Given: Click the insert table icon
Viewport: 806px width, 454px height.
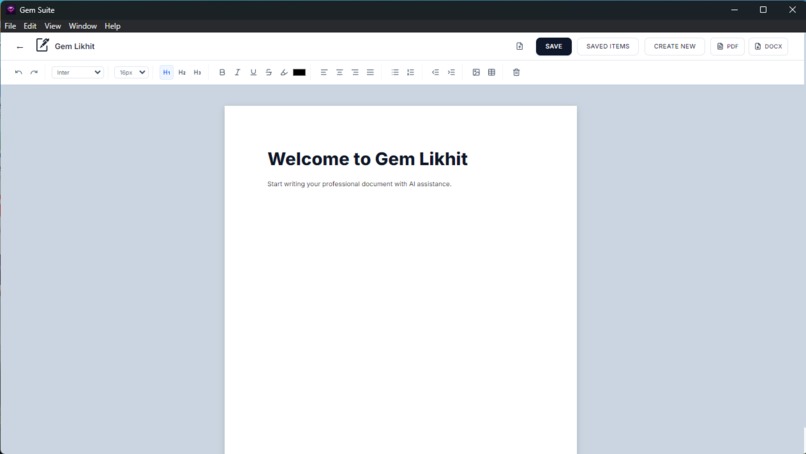Looking at the screenshot, I should click(x=491, y=72).
